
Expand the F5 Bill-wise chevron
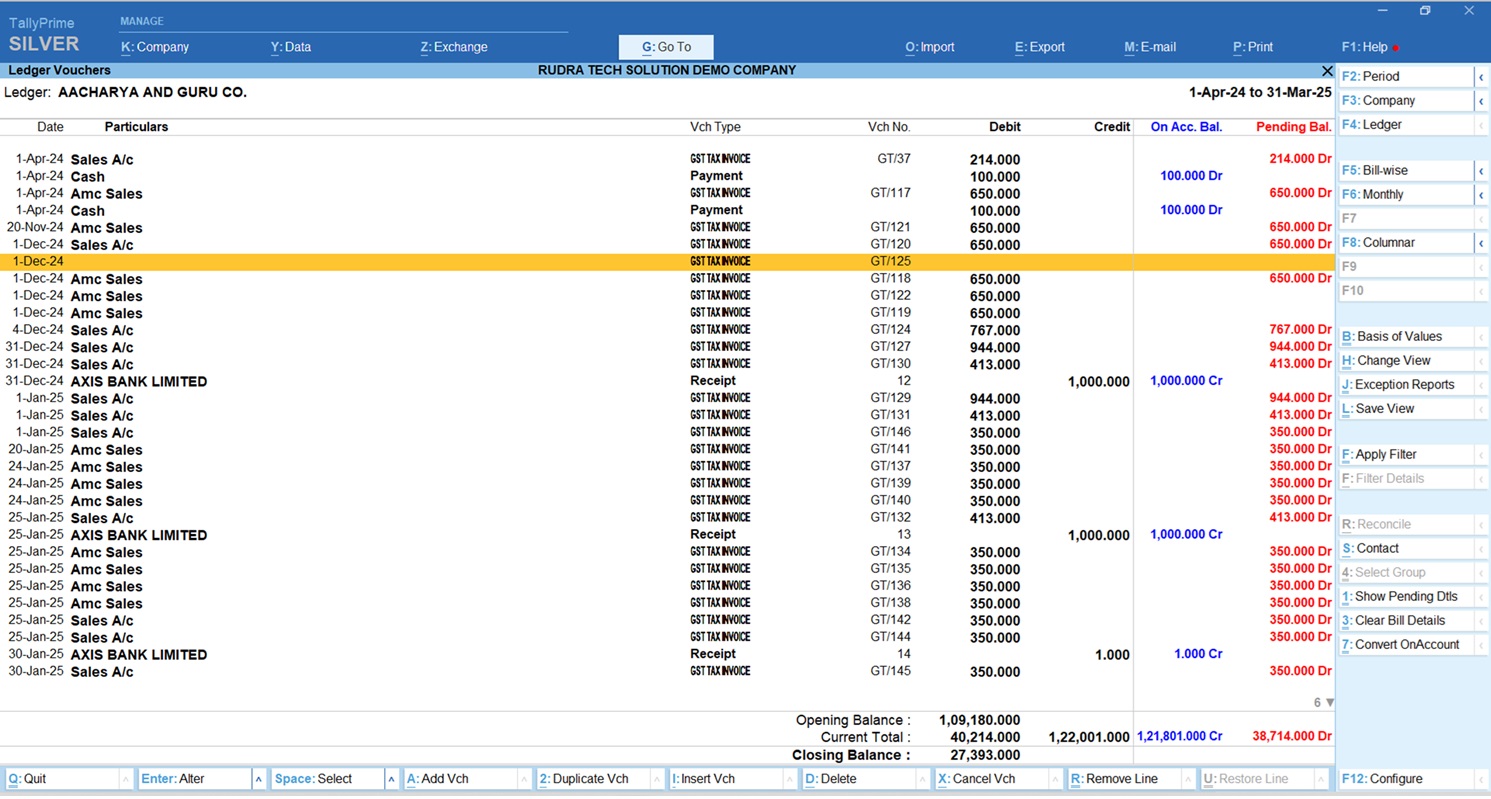tap(1481, 171)
